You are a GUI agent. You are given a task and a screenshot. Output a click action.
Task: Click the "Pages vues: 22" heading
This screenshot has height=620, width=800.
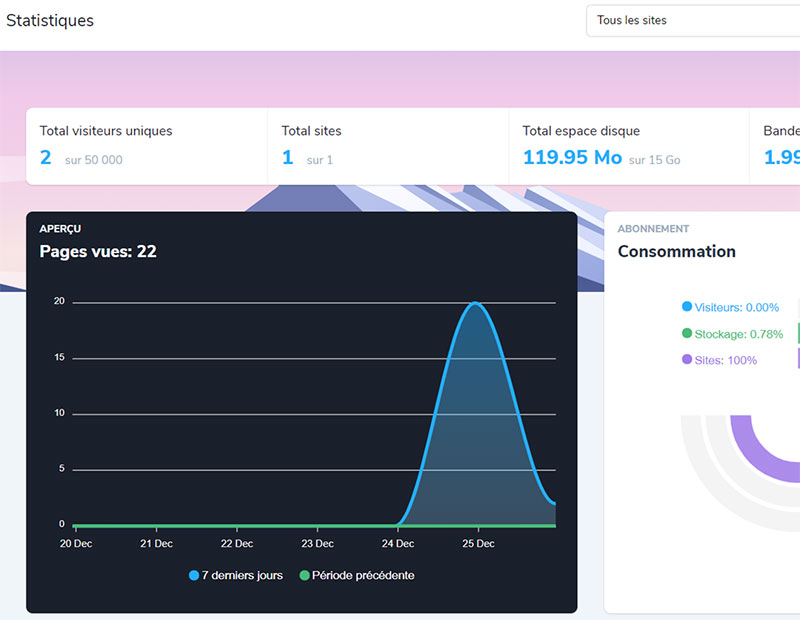(98, 252)
